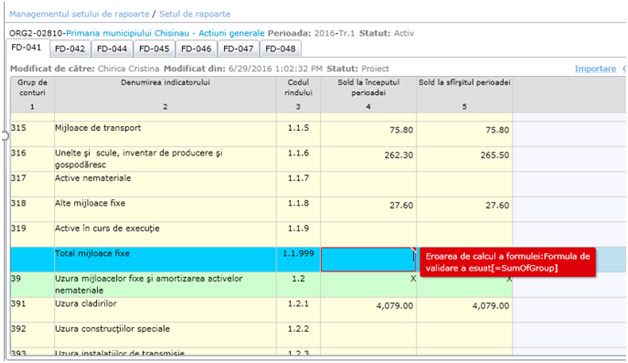Switch to the FD-044 tab

tap(112, 49)
